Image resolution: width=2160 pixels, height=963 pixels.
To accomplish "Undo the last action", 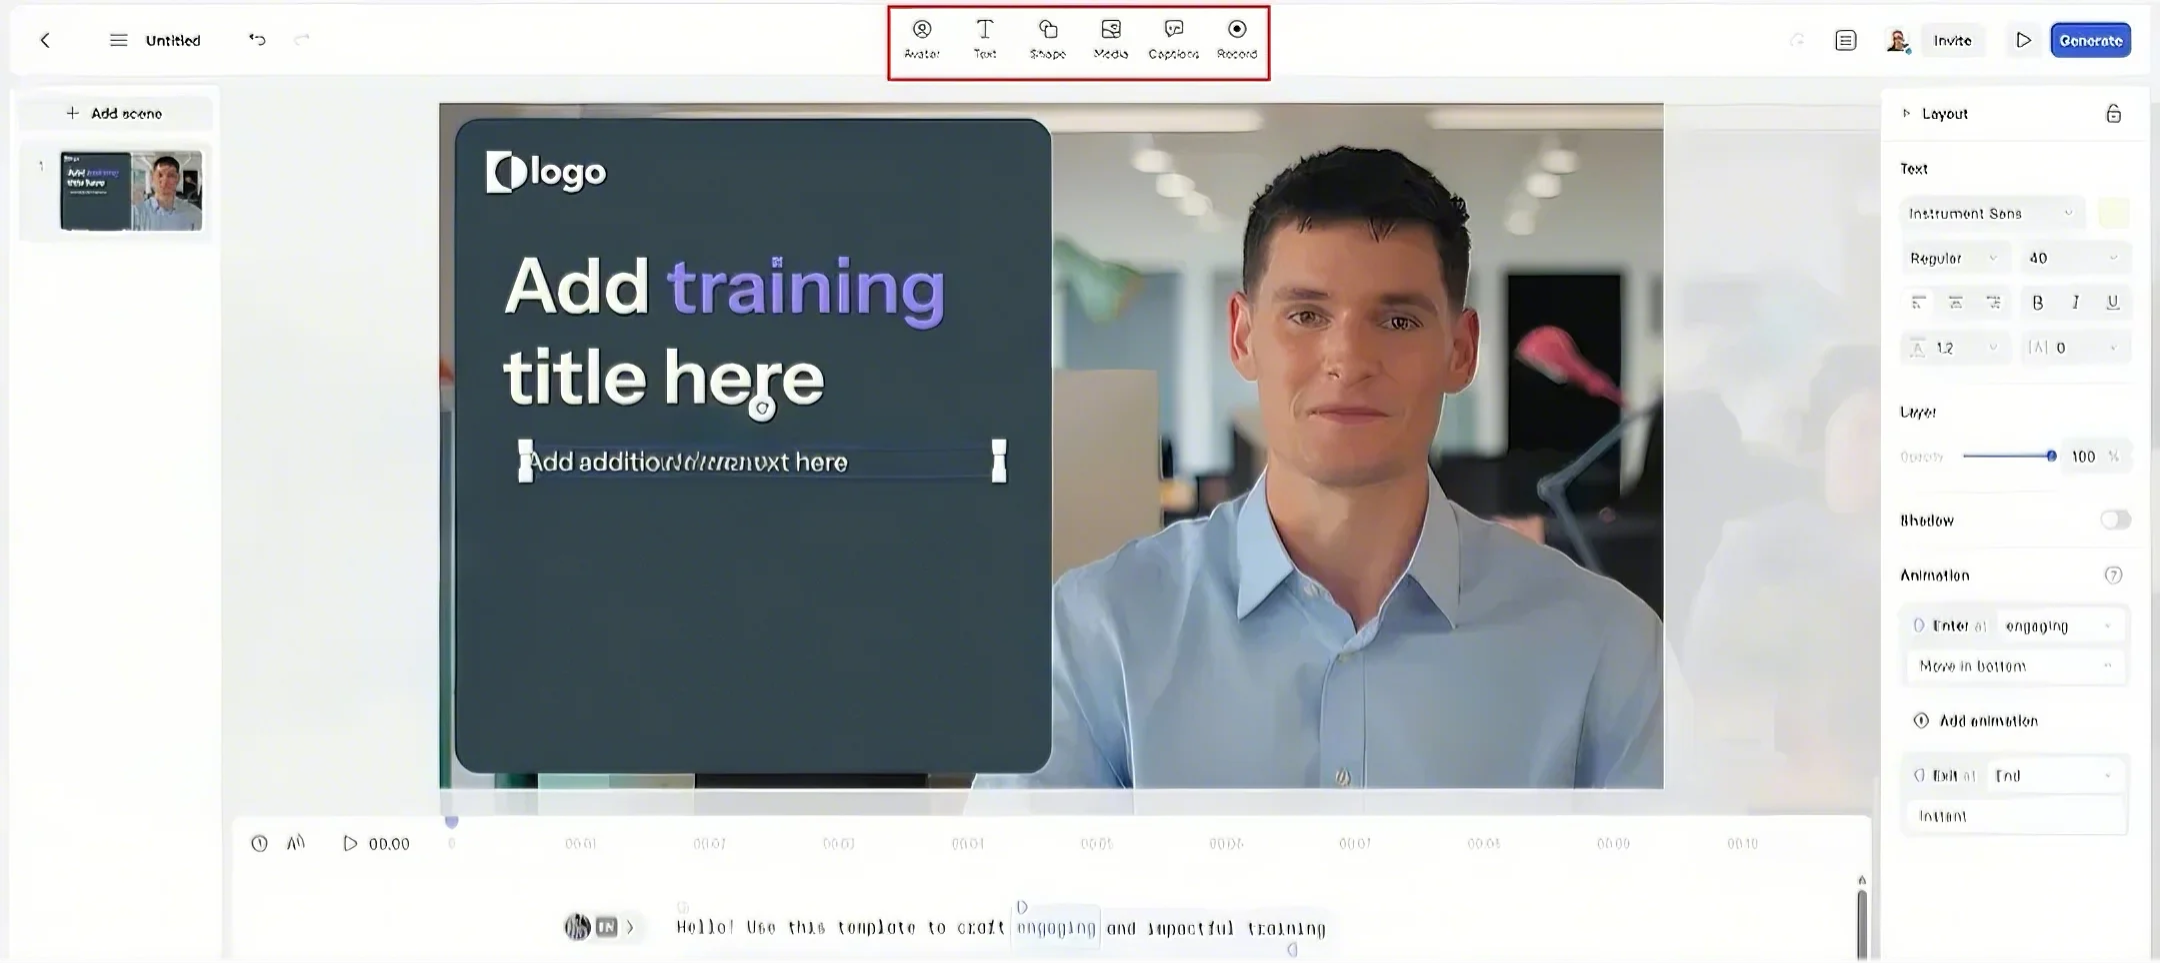I will pyautogui.click(x=257, y=40).
